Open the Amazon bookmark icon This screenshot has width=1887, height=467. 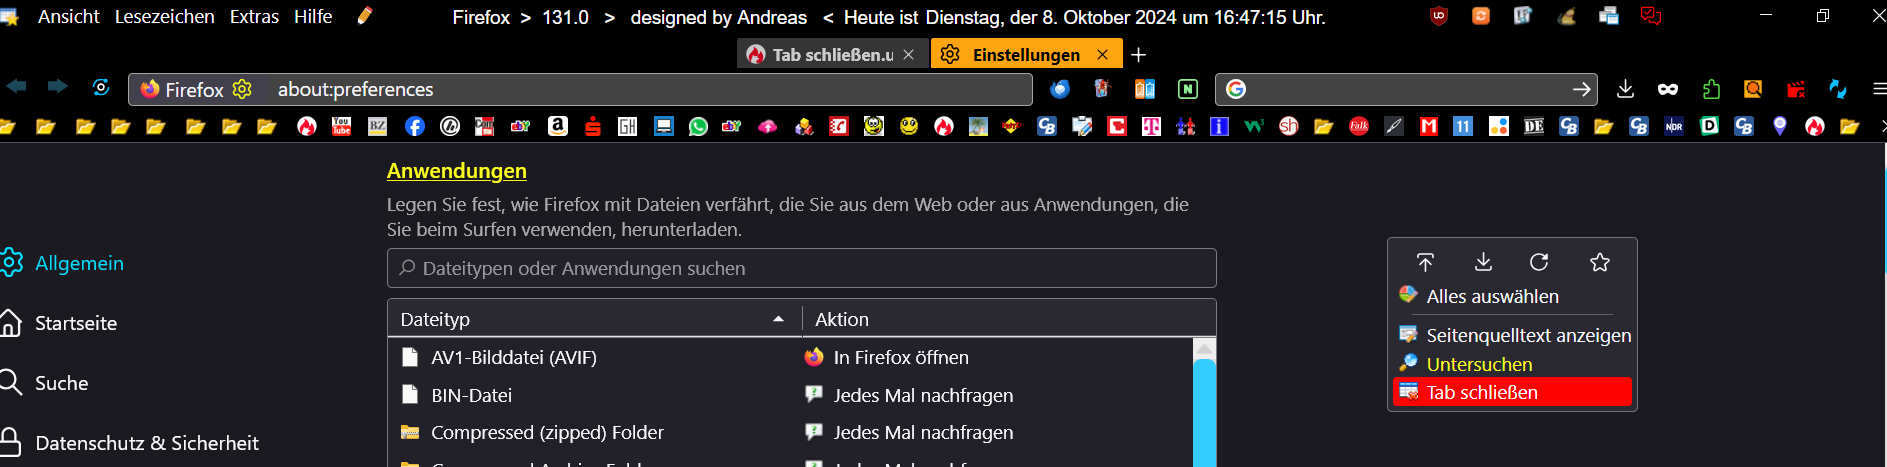(x=558, y=126)
